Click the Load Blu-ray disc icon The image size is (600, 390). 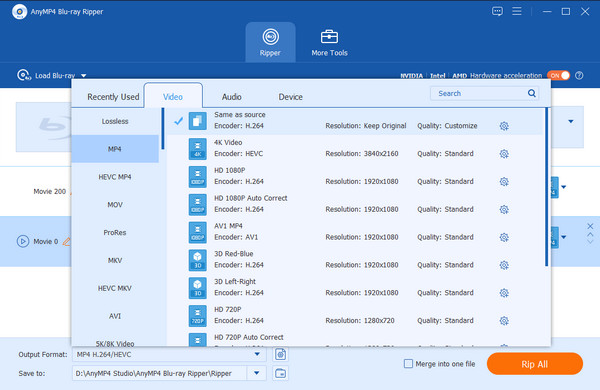coord(24,75)
